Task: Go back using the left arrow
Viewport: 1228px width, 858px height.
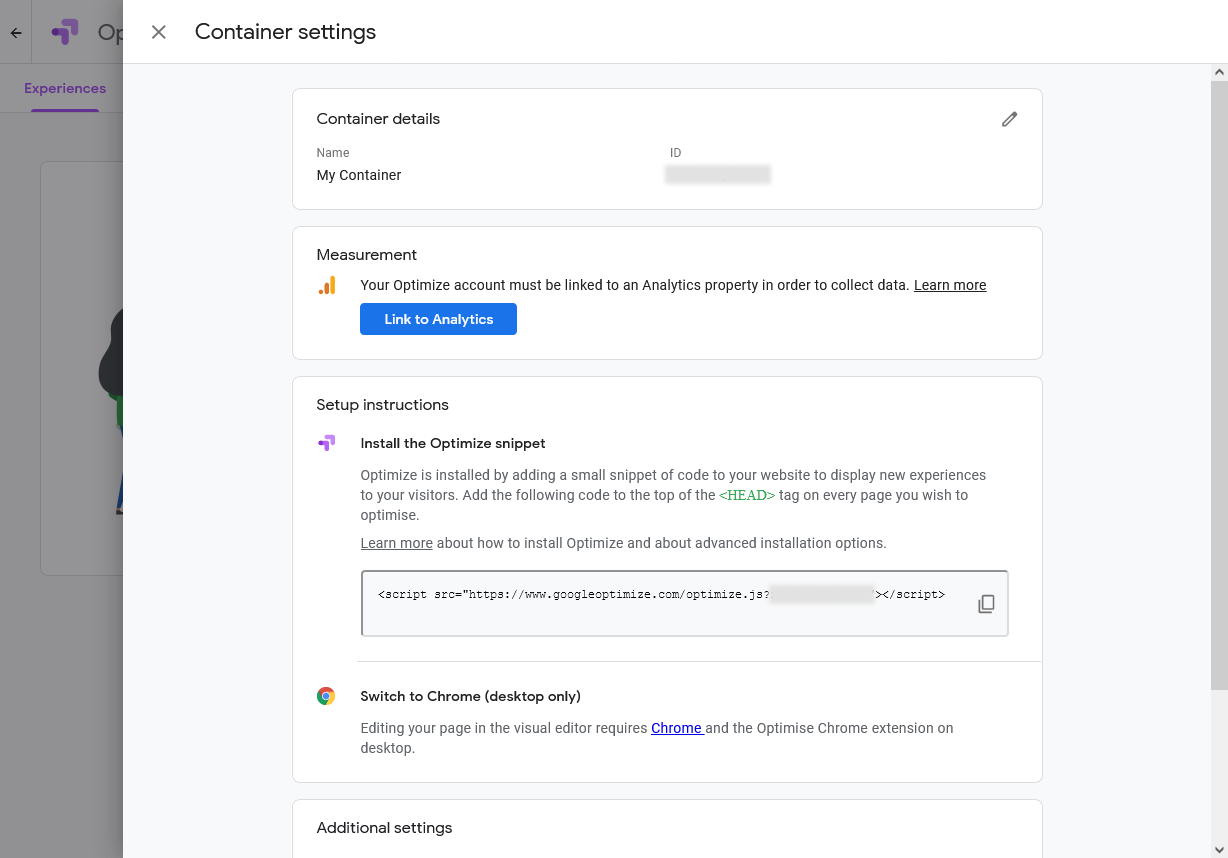Action: [16, 33]
